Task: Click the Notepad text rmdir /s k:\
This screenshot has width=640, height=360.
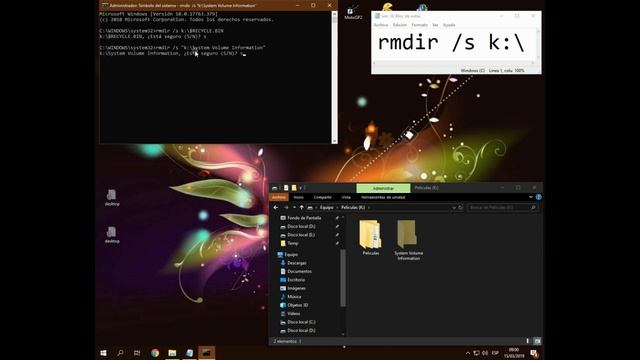Action: [x=451, y=42]
